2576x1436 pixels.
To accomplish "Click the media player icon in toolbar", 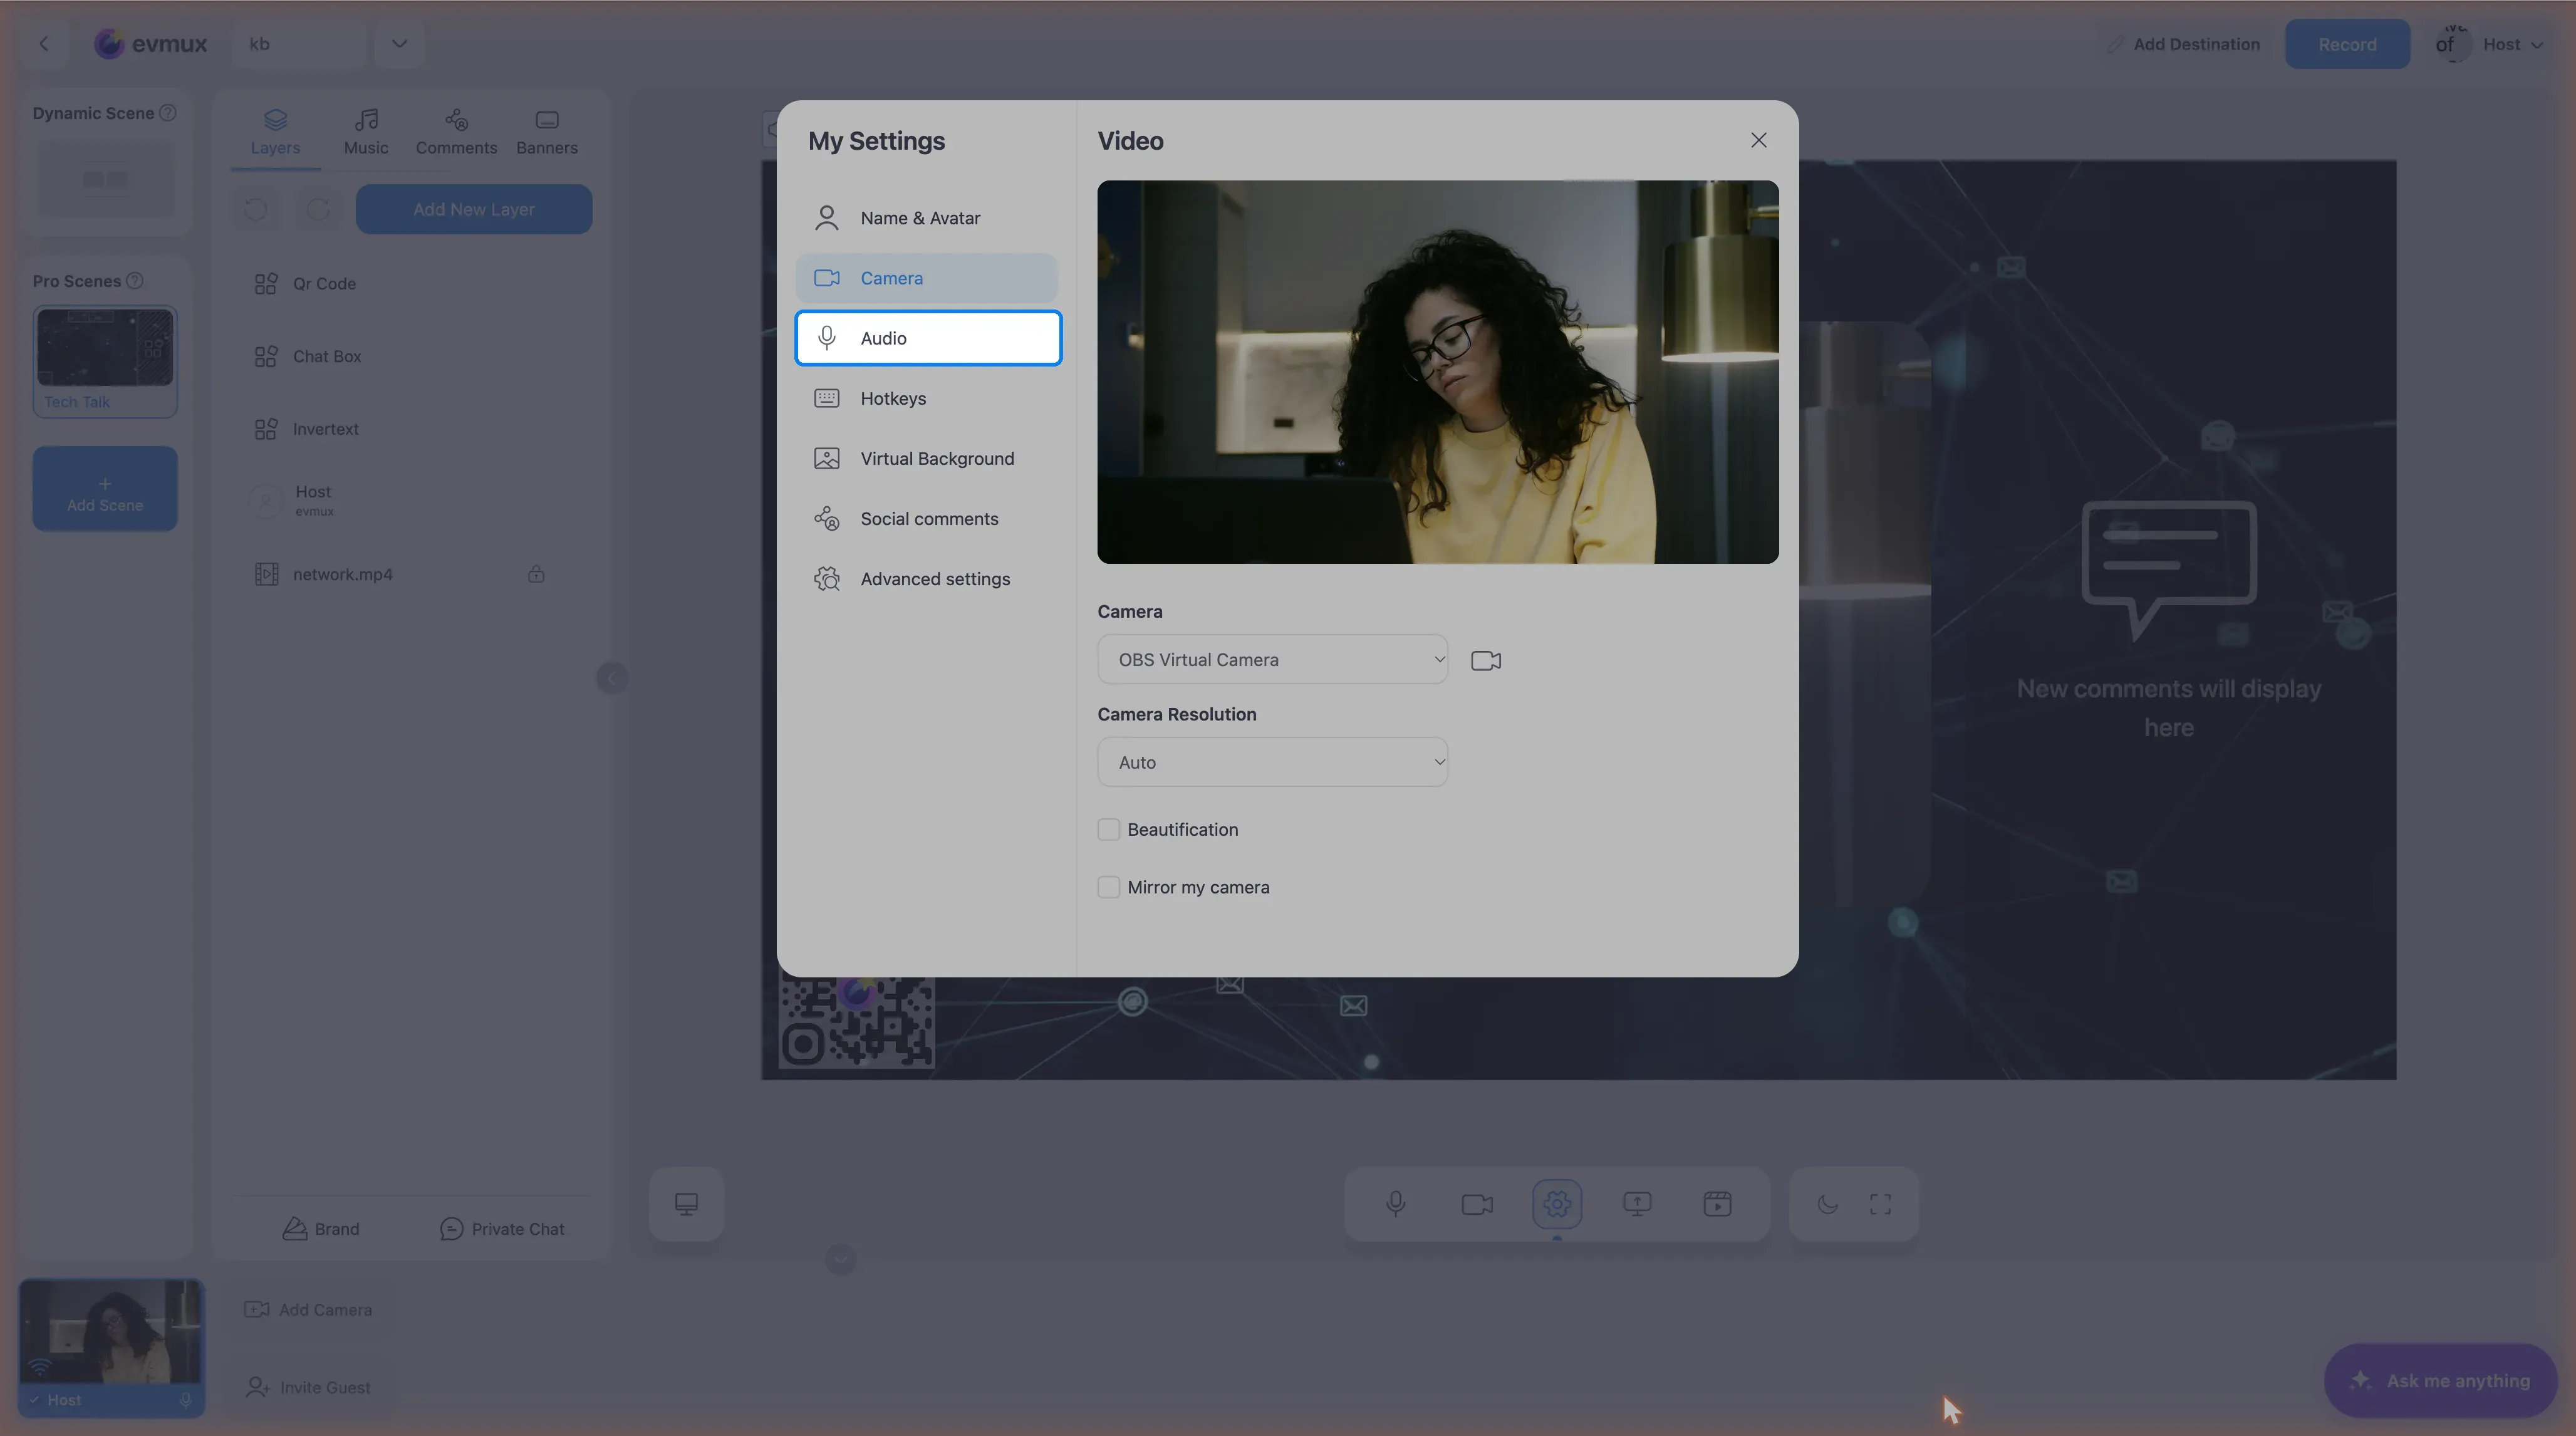I will pos(1717,1204).
